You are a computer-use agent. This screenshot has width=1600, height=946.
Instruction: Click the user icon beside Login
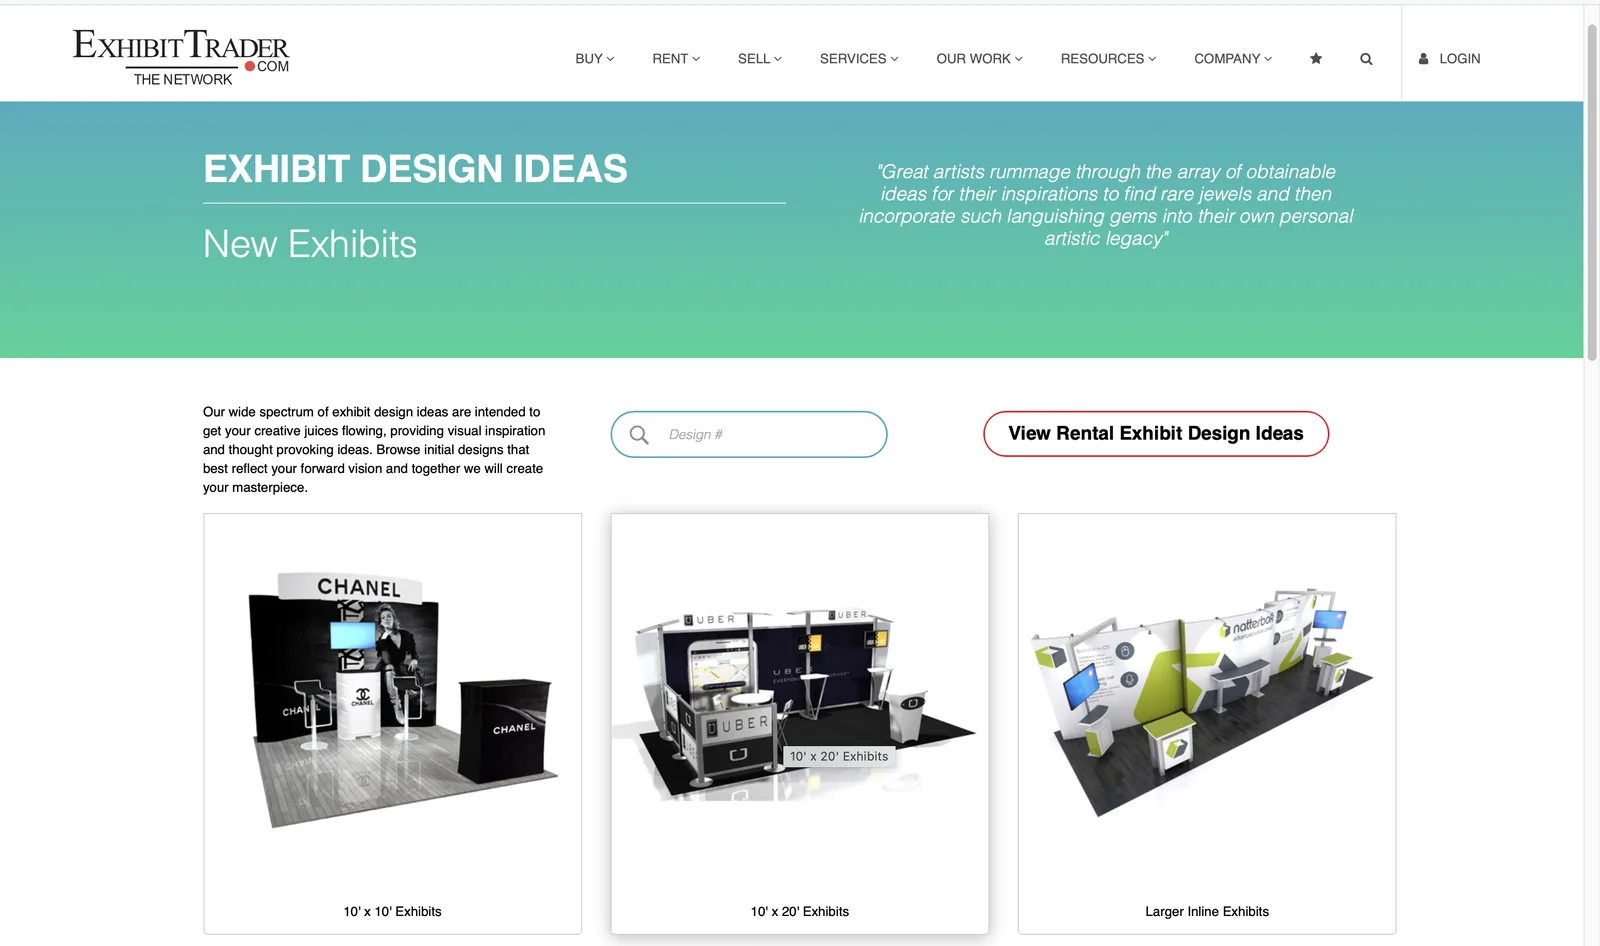pyautogui.click(x=1423, y=59)
